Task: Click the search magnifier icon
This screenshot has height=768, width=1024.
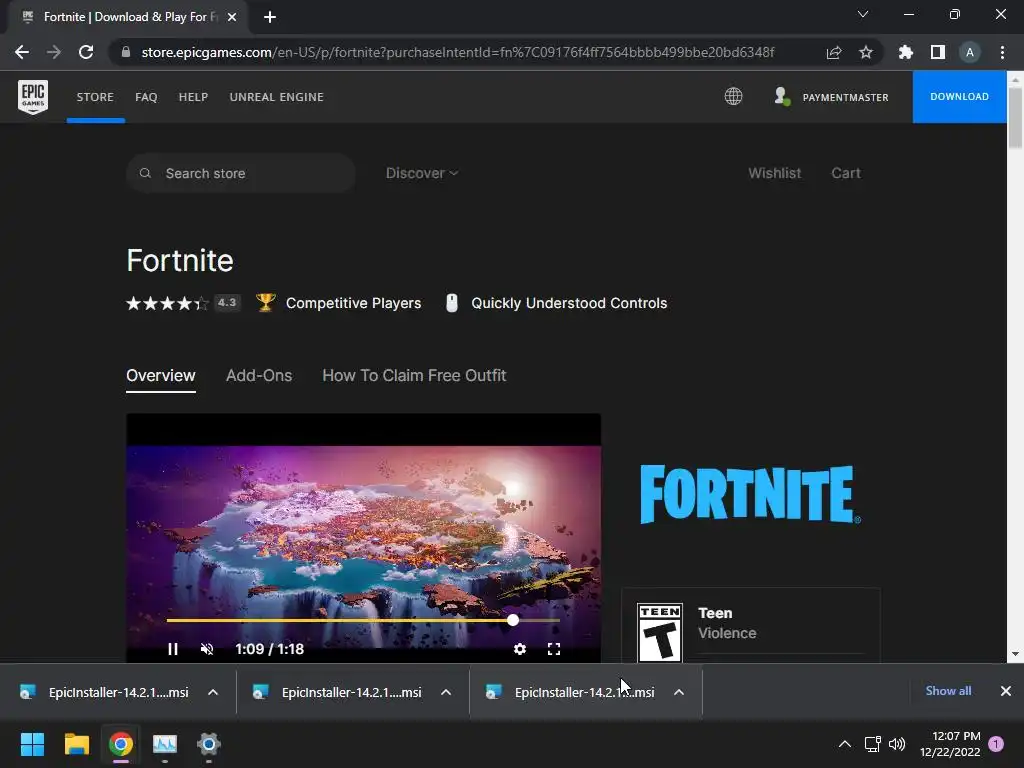Action: click(x=145, y=173)
